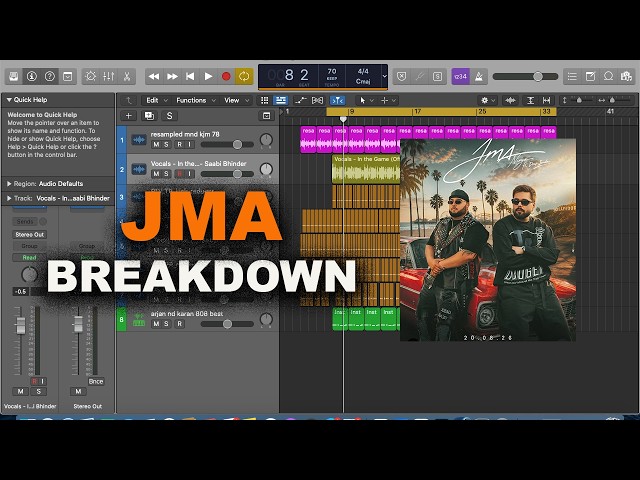Toggle Replace mode shield icon
The image size is (640, 480).
(x=402, y=76)
